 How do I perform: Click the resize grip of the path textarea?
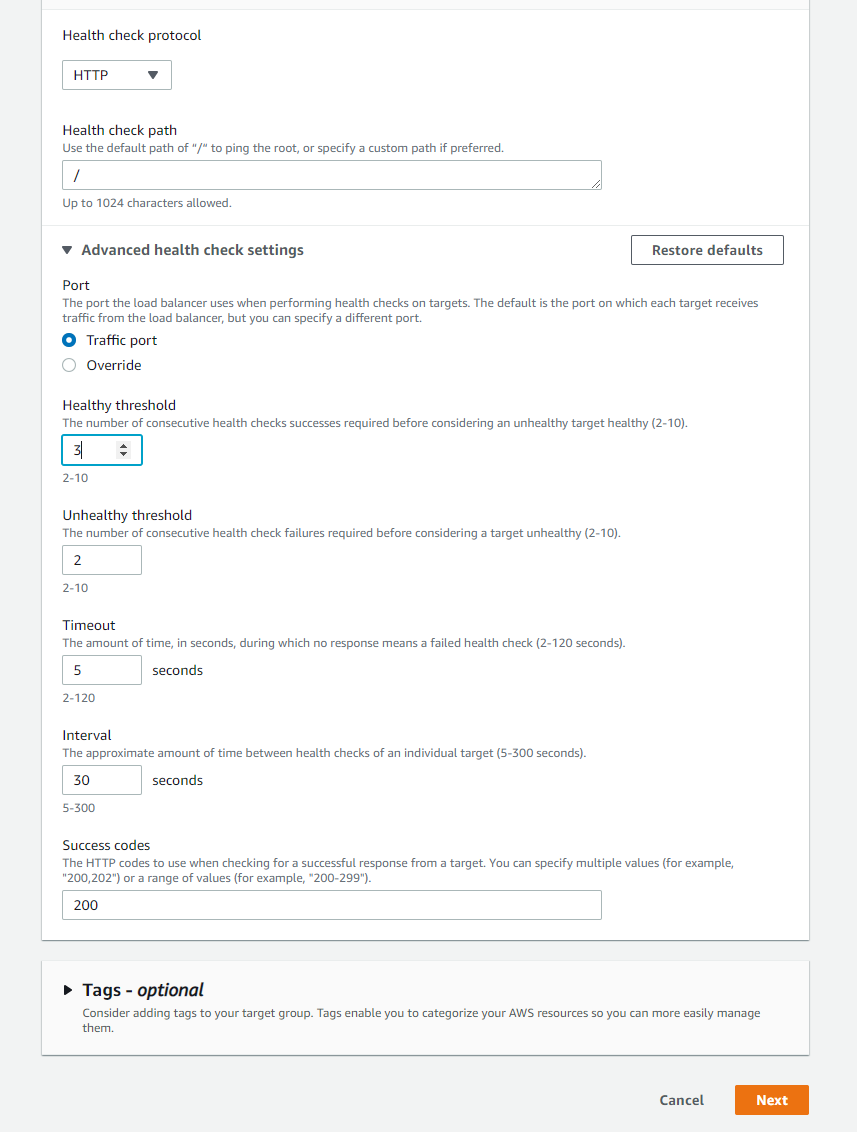(x=596, y=184)
